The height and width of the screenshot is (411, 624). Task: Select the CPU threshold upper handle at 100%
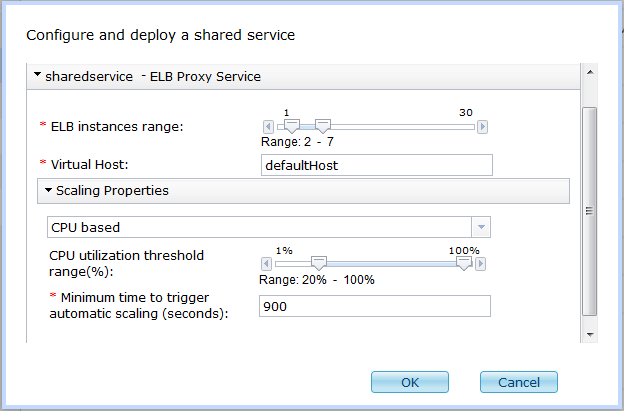(x=464, y=263)
